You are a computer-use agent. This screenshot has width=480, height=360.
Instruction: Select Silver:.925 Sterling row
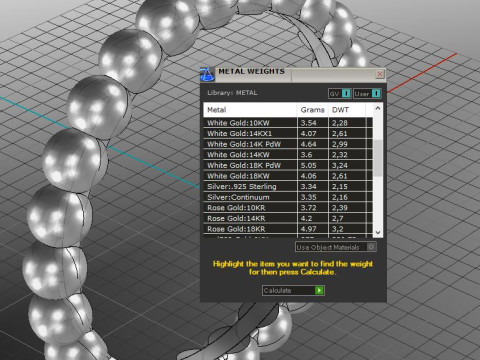coord(288,186)
